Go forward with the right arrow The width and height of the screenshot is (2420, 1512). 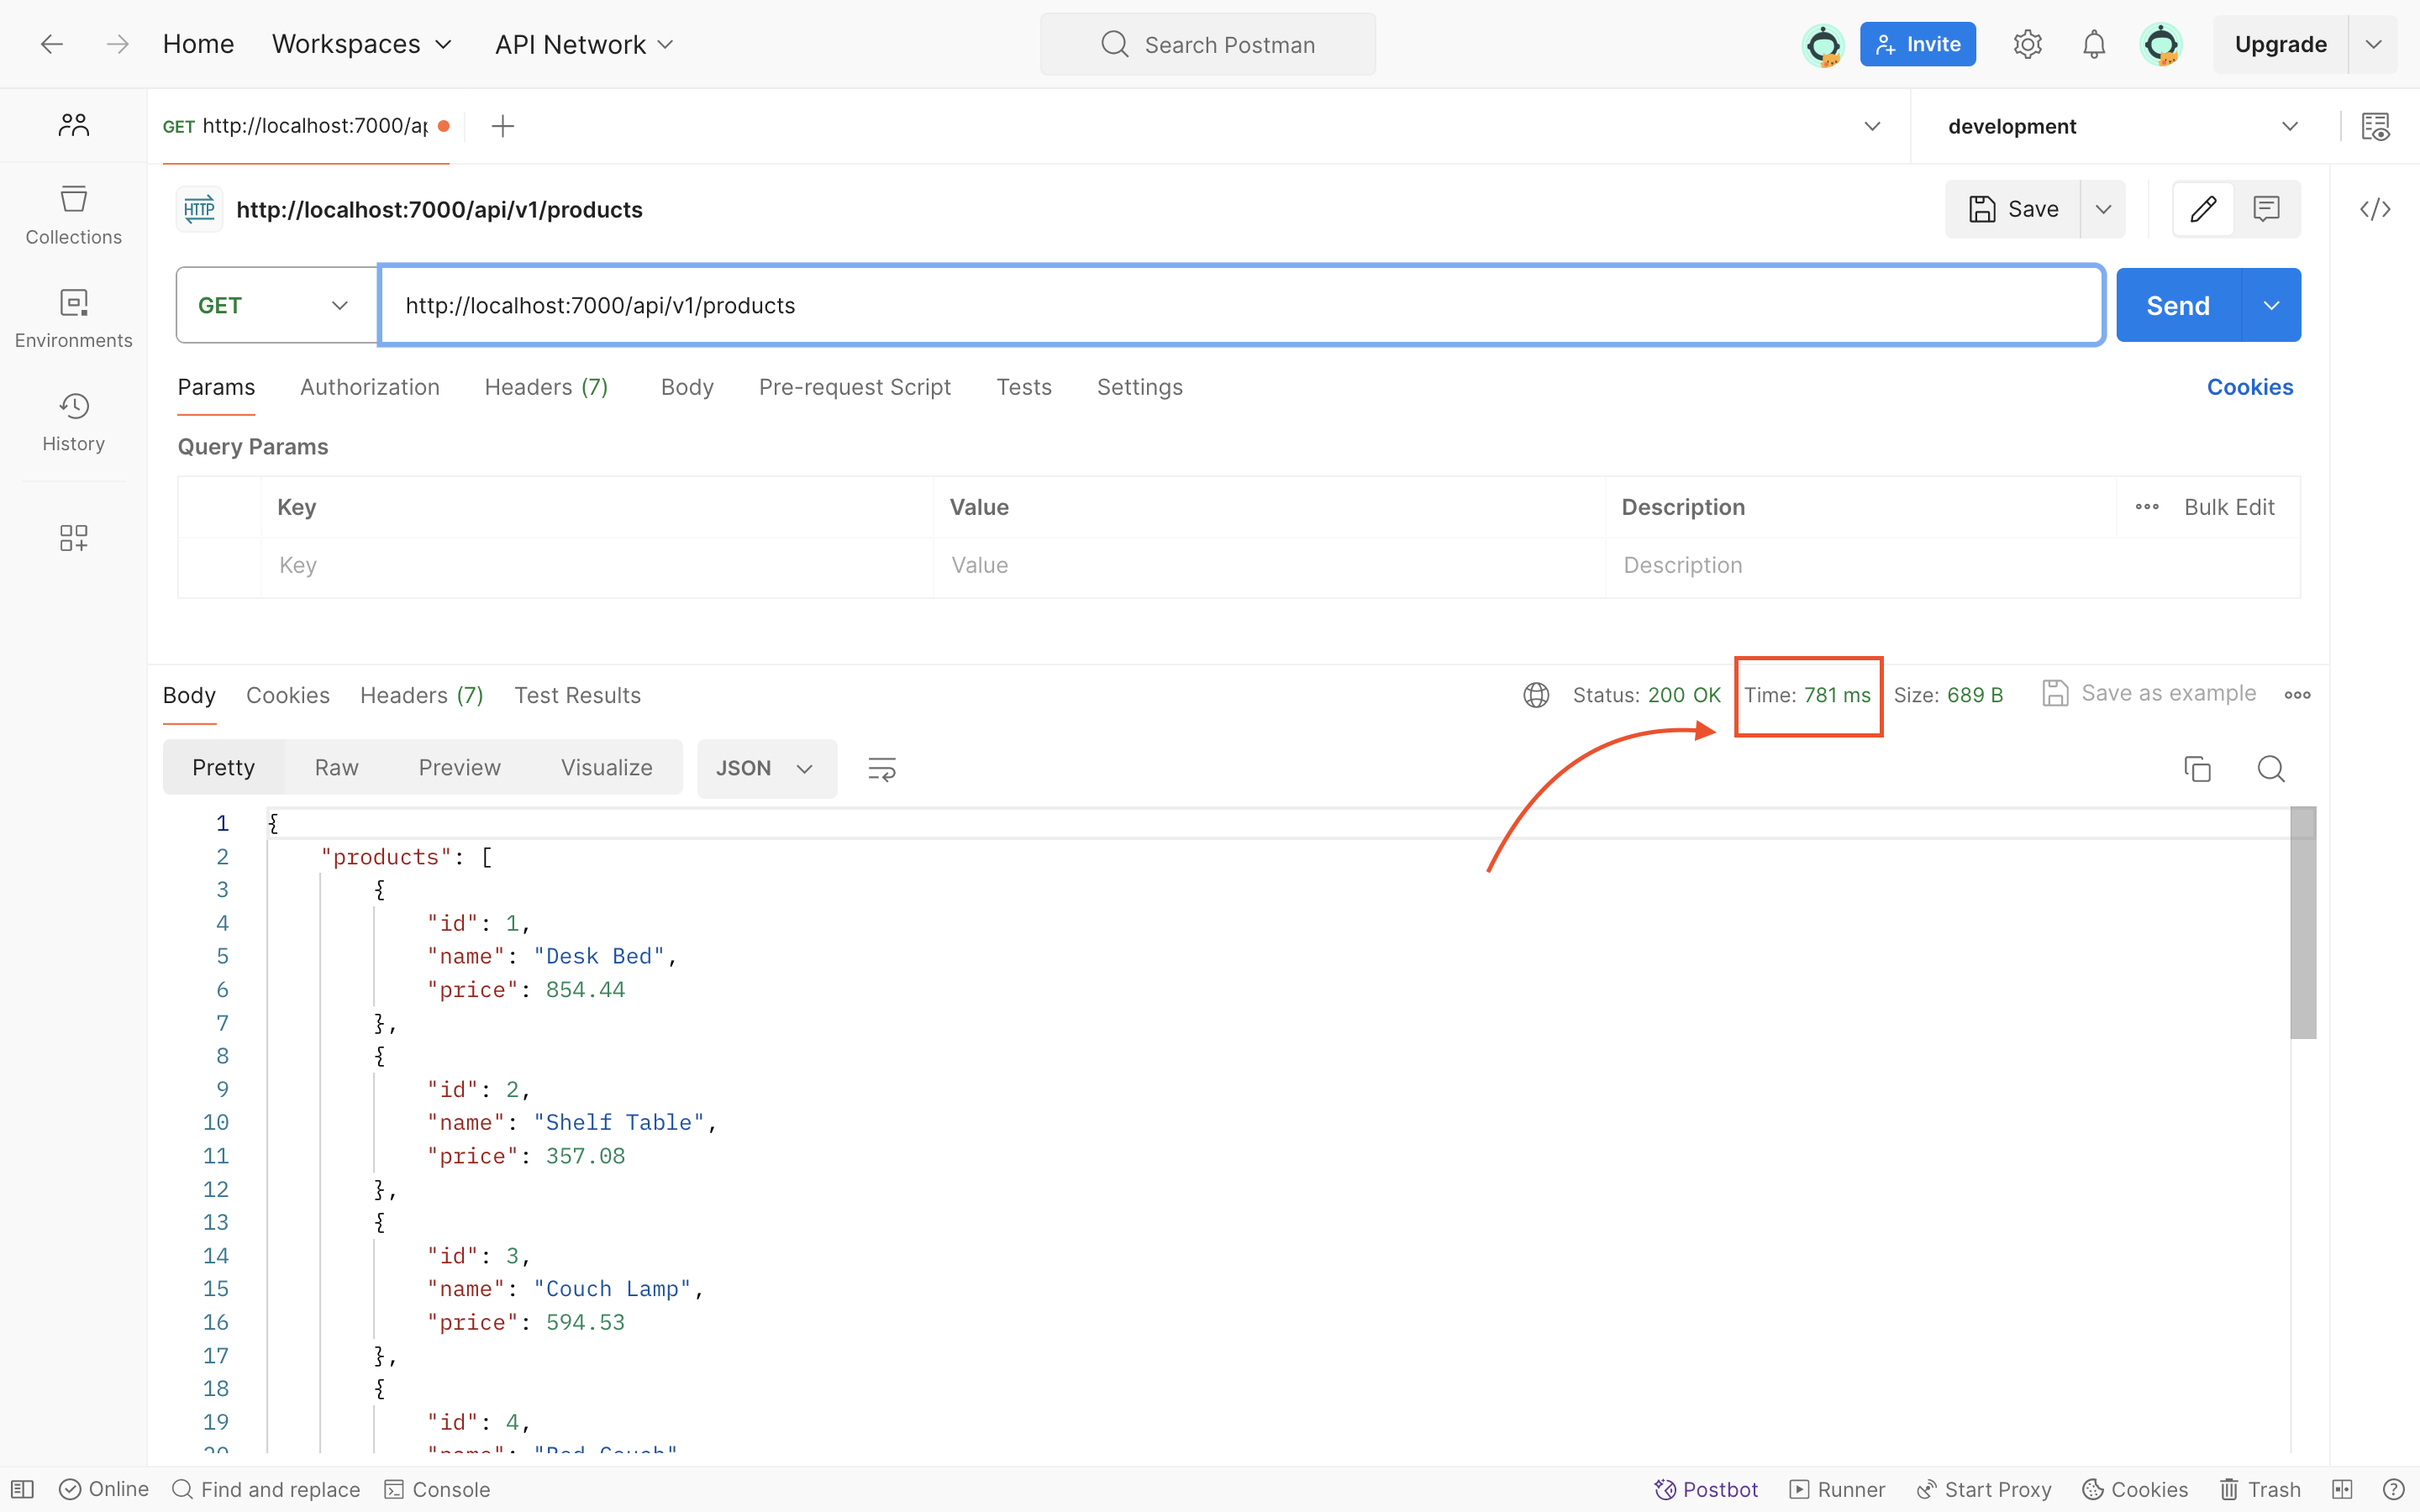[x=118, y=44]
